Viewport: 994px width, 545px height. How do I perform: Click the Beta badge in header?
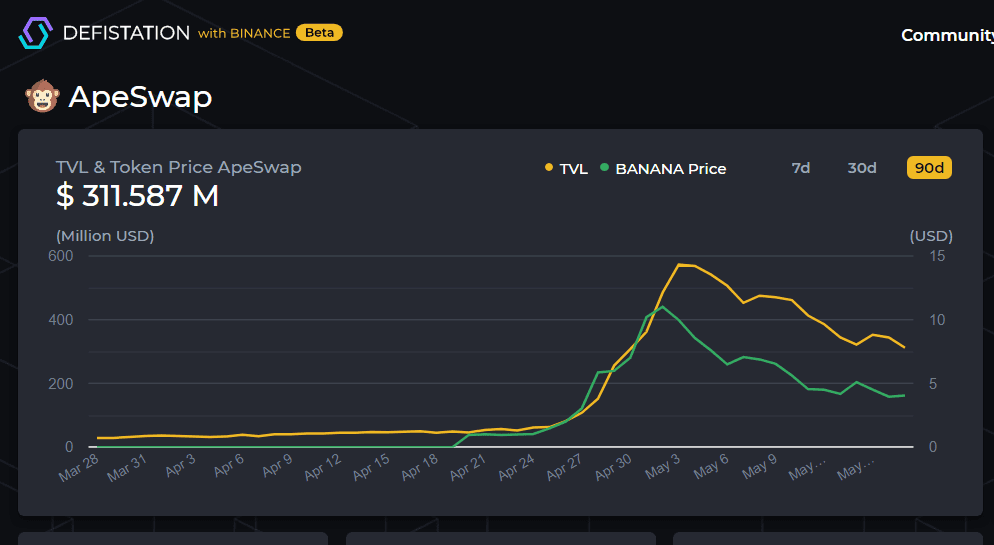(x=319, y=33)
